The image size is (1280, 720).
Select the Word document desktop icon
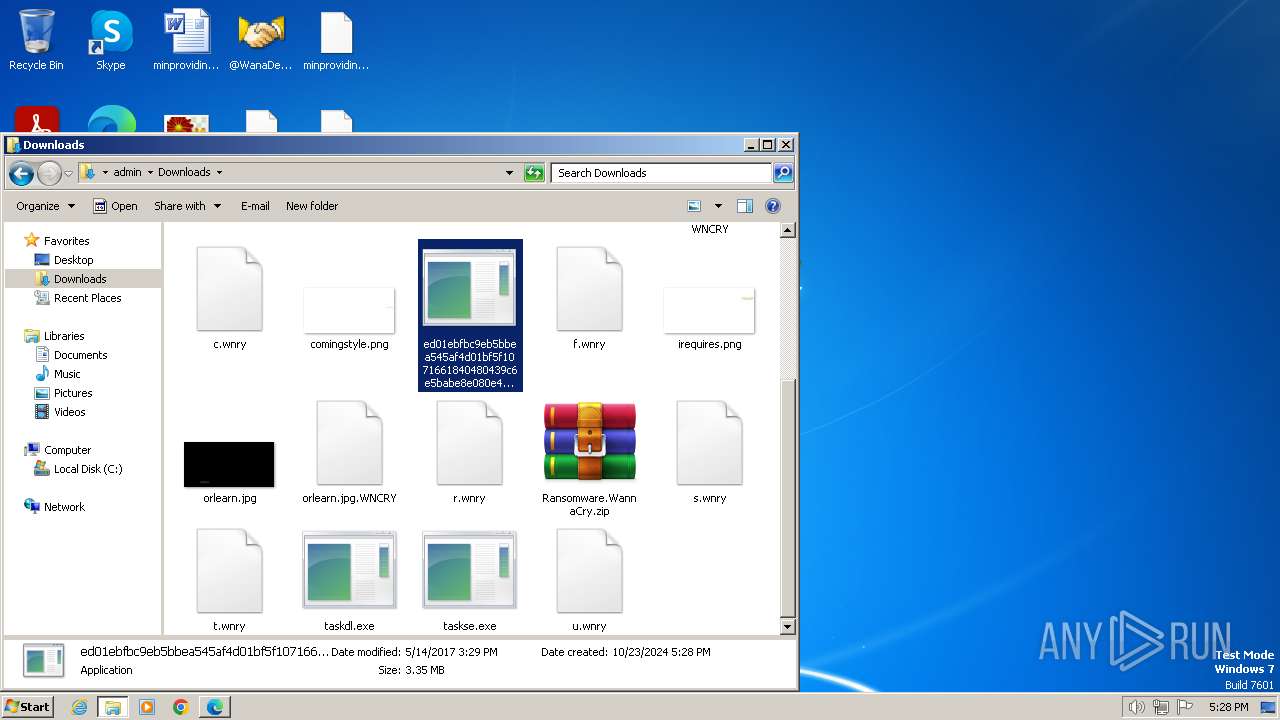point(186,40)
